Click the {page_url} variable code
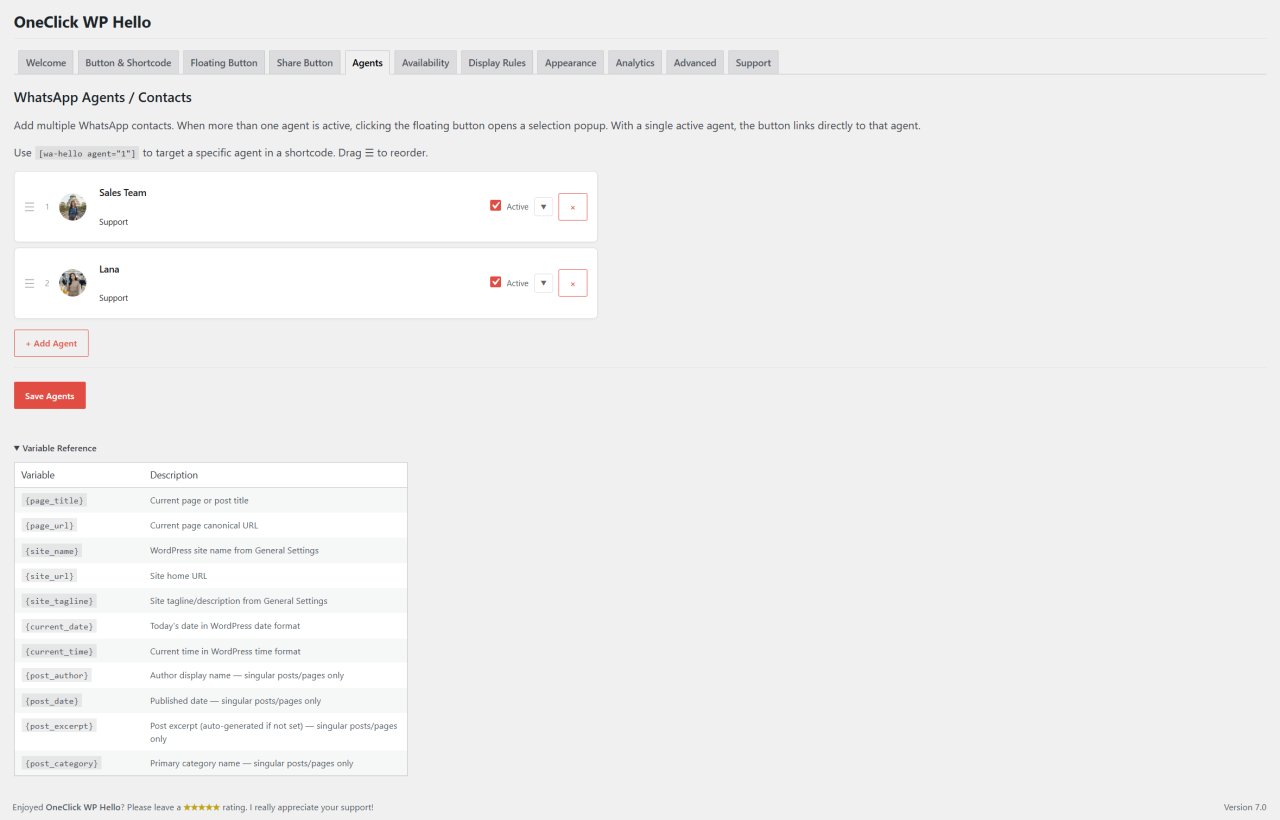1280x820 pixels. pyautogui.click(x=49, y=525)
